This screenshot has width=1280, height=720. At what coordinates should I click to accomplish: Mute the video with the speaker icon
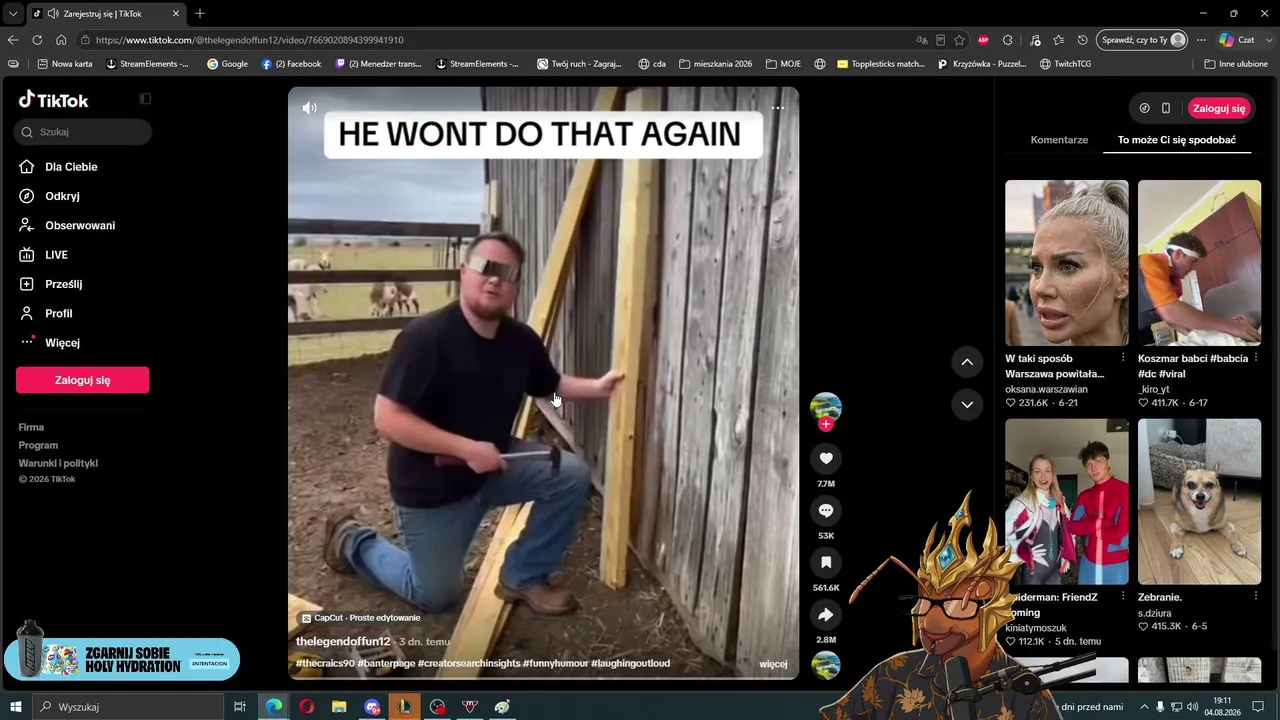[x=310, y=108]
